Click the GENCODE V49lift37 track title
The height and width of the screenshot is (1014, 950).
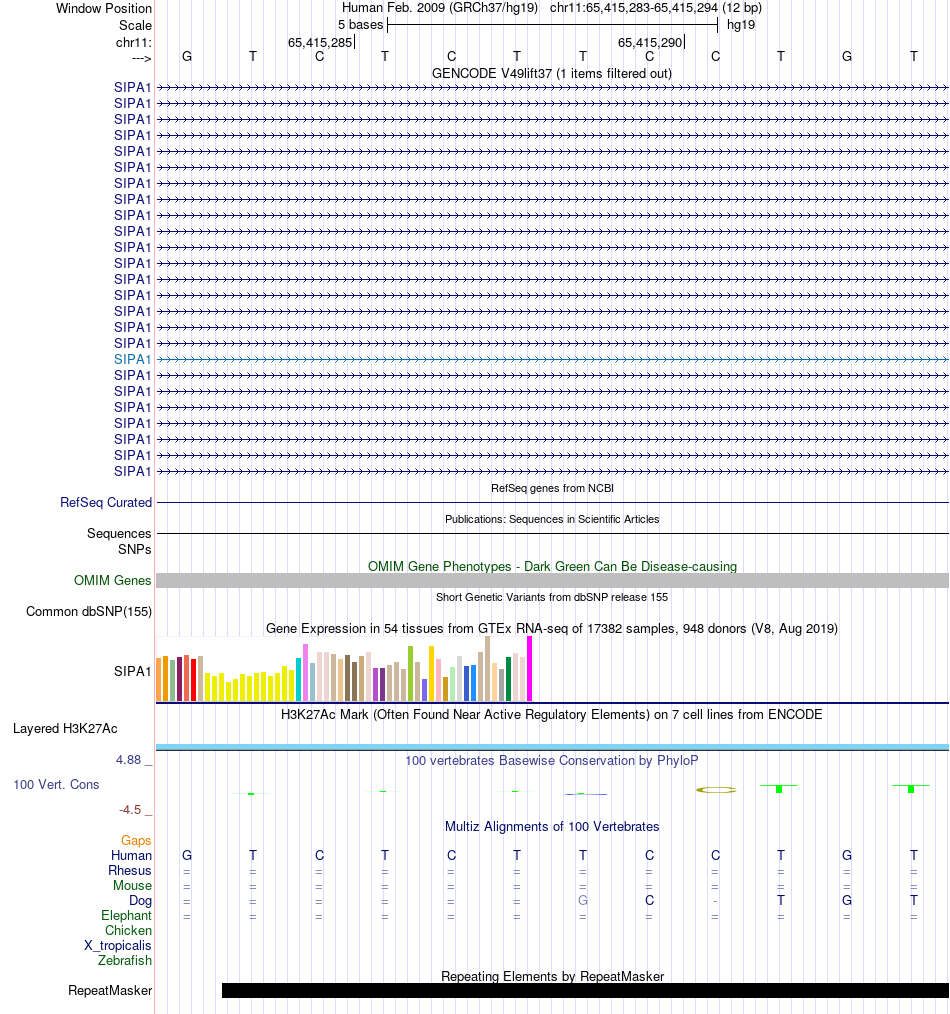tap(552, 74)
